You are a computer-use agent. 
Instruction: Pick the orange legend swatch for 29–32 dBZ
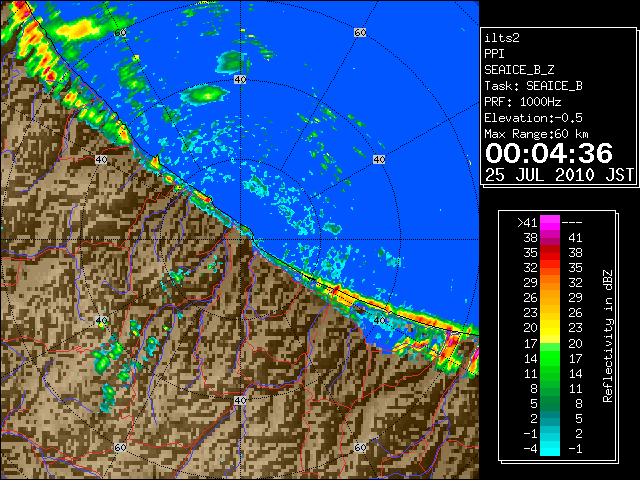tap(550, 282)
